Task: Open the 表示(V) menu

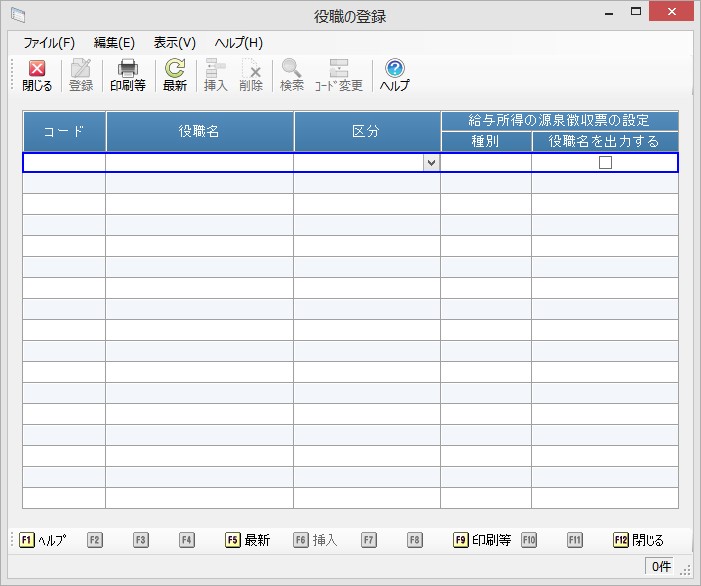Action: 175,43
